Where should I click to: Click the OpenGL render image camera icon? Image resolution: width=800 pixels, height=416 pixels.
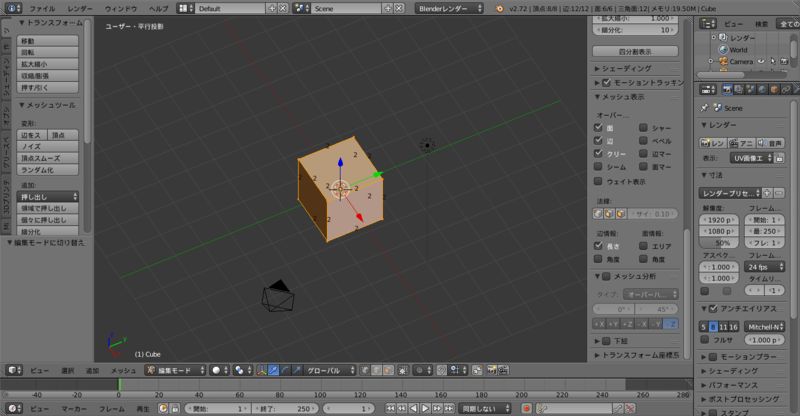click(x=492, y=370)
